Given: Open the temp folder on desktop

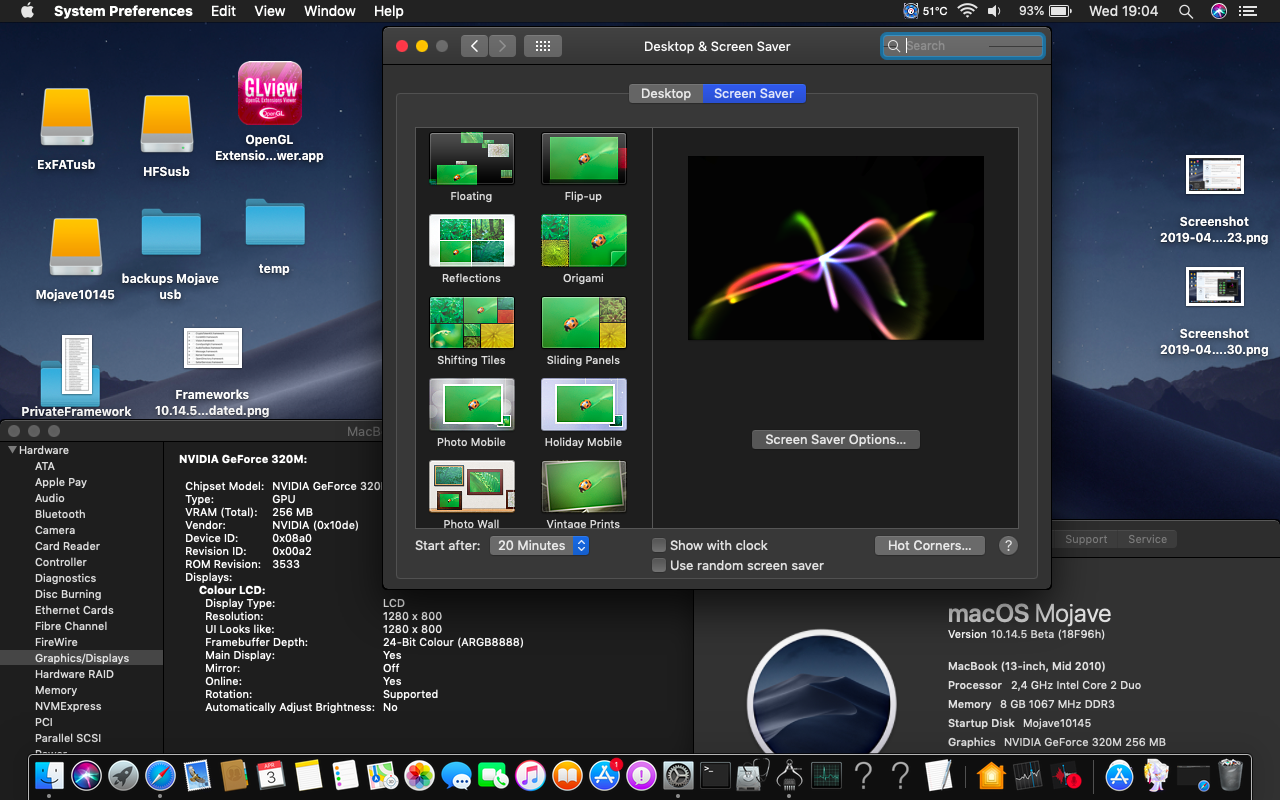Looking at the screenshot, I should [274, 224].
